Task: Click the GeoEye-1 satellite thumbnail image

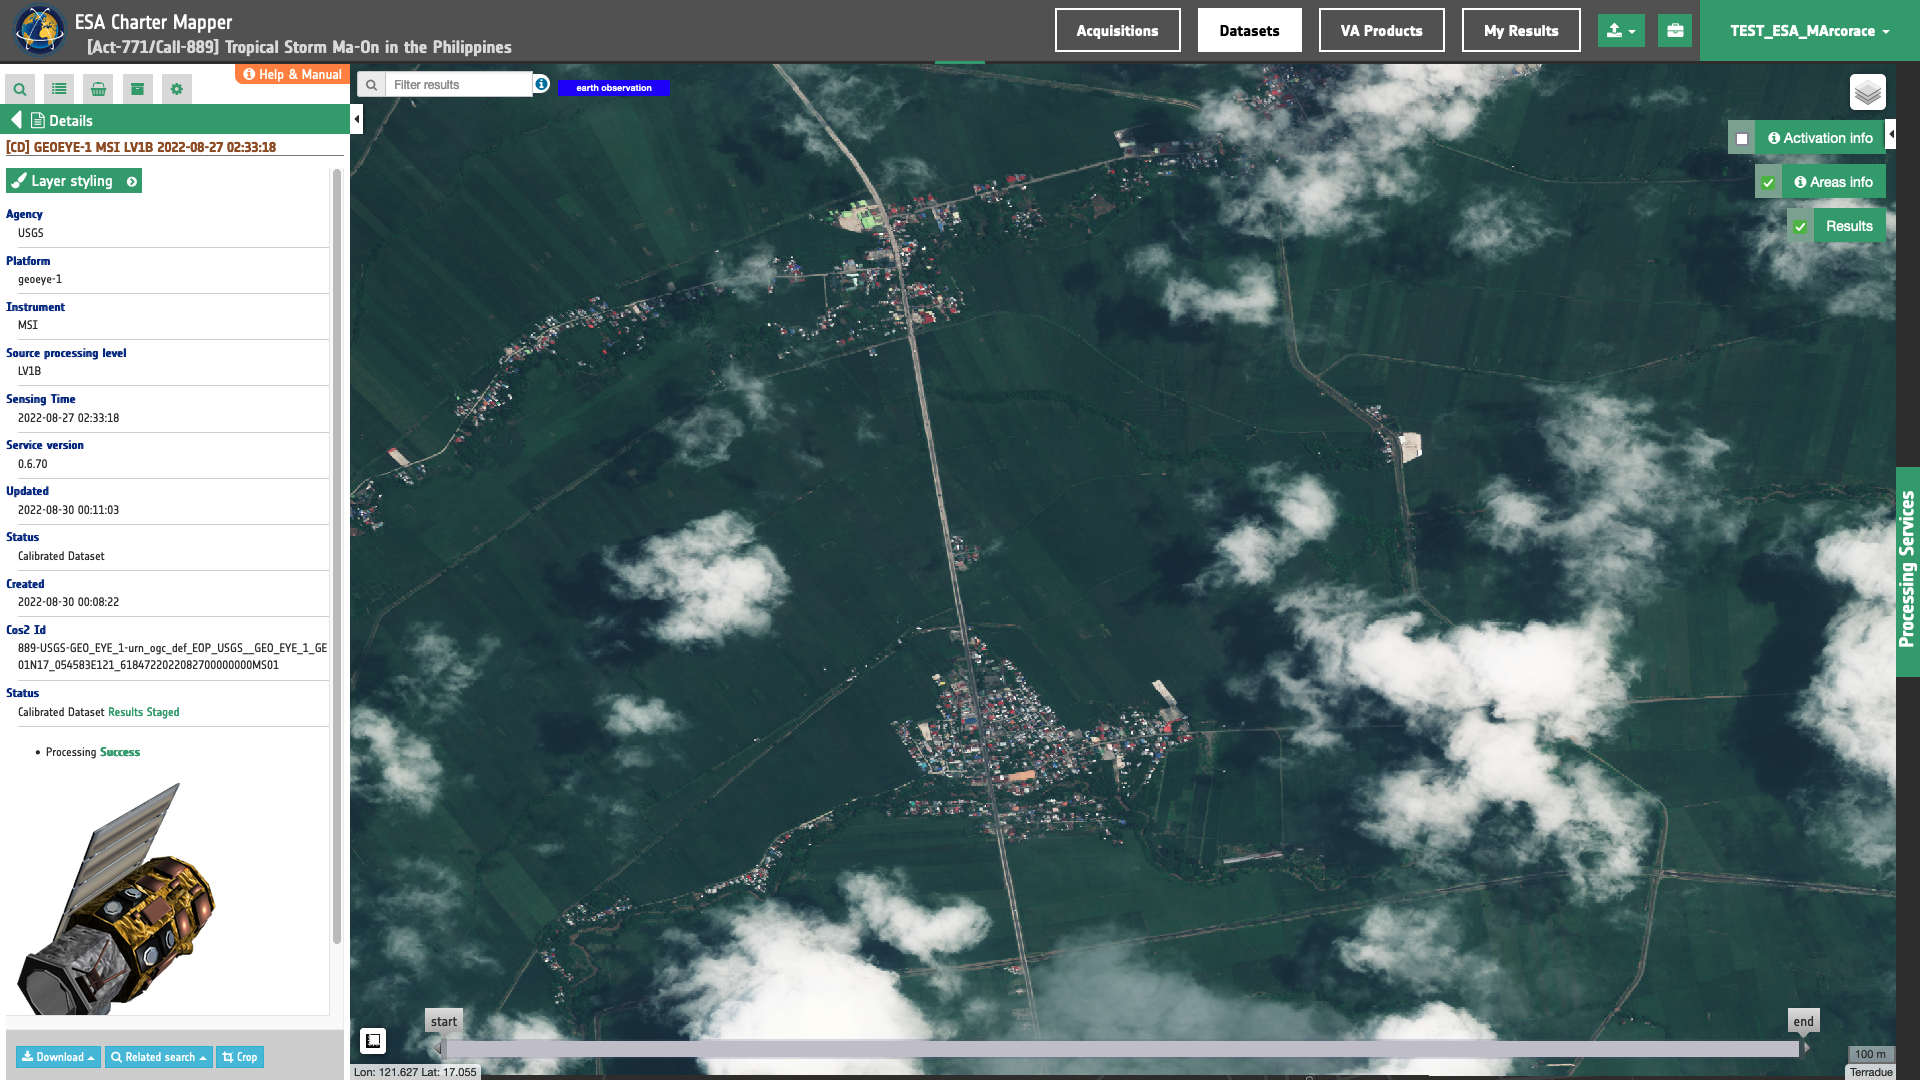Action: (x=115, y=898)
